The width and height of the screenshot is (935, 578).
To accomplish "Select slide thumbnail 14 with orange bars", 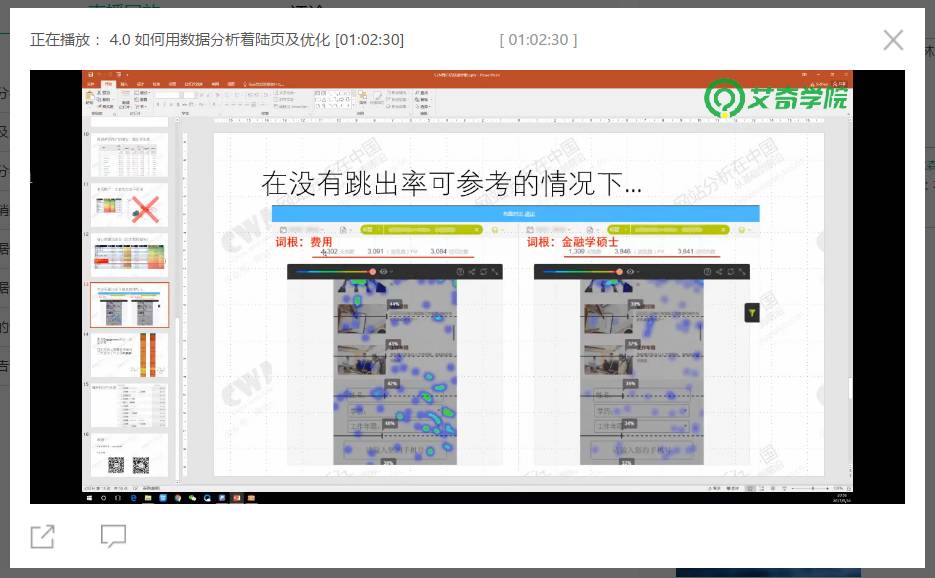I will click(129, 355).
